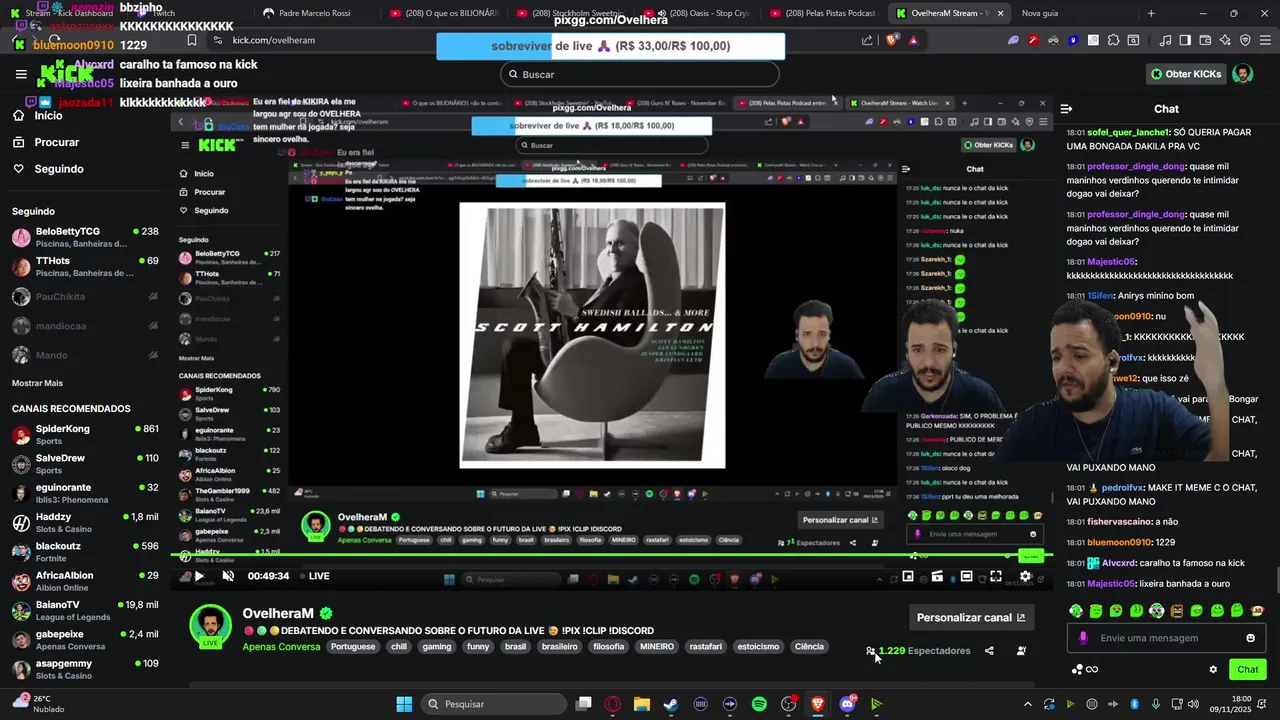The height and width of the screenshot is (720, 1280).
Task: Toggle play/pause on the stream player
Action: pos(199,576)
